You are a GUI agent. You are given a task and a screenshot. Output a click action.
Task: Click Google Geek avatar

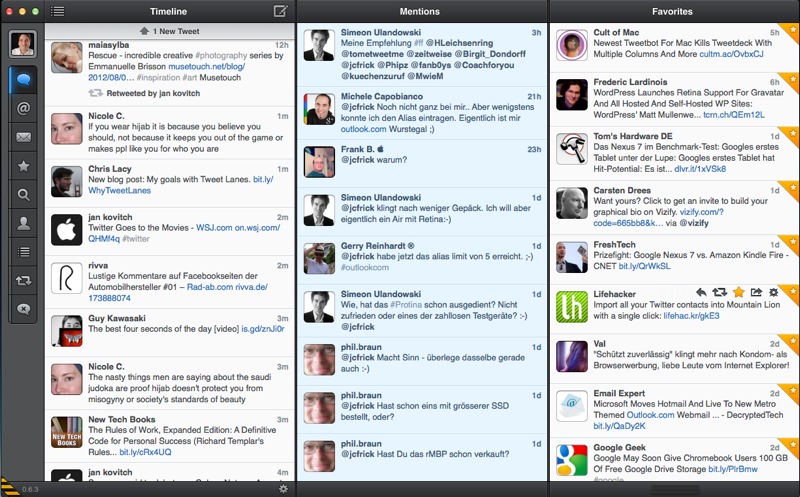tap(571, 460)
